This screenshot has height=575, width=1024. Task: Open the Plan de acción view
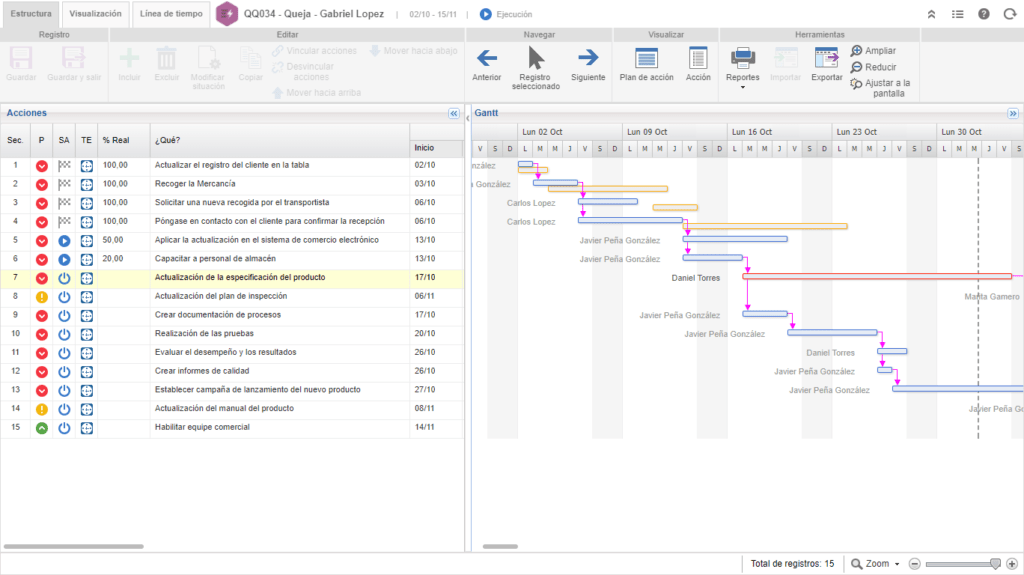(x=647, y=58)
